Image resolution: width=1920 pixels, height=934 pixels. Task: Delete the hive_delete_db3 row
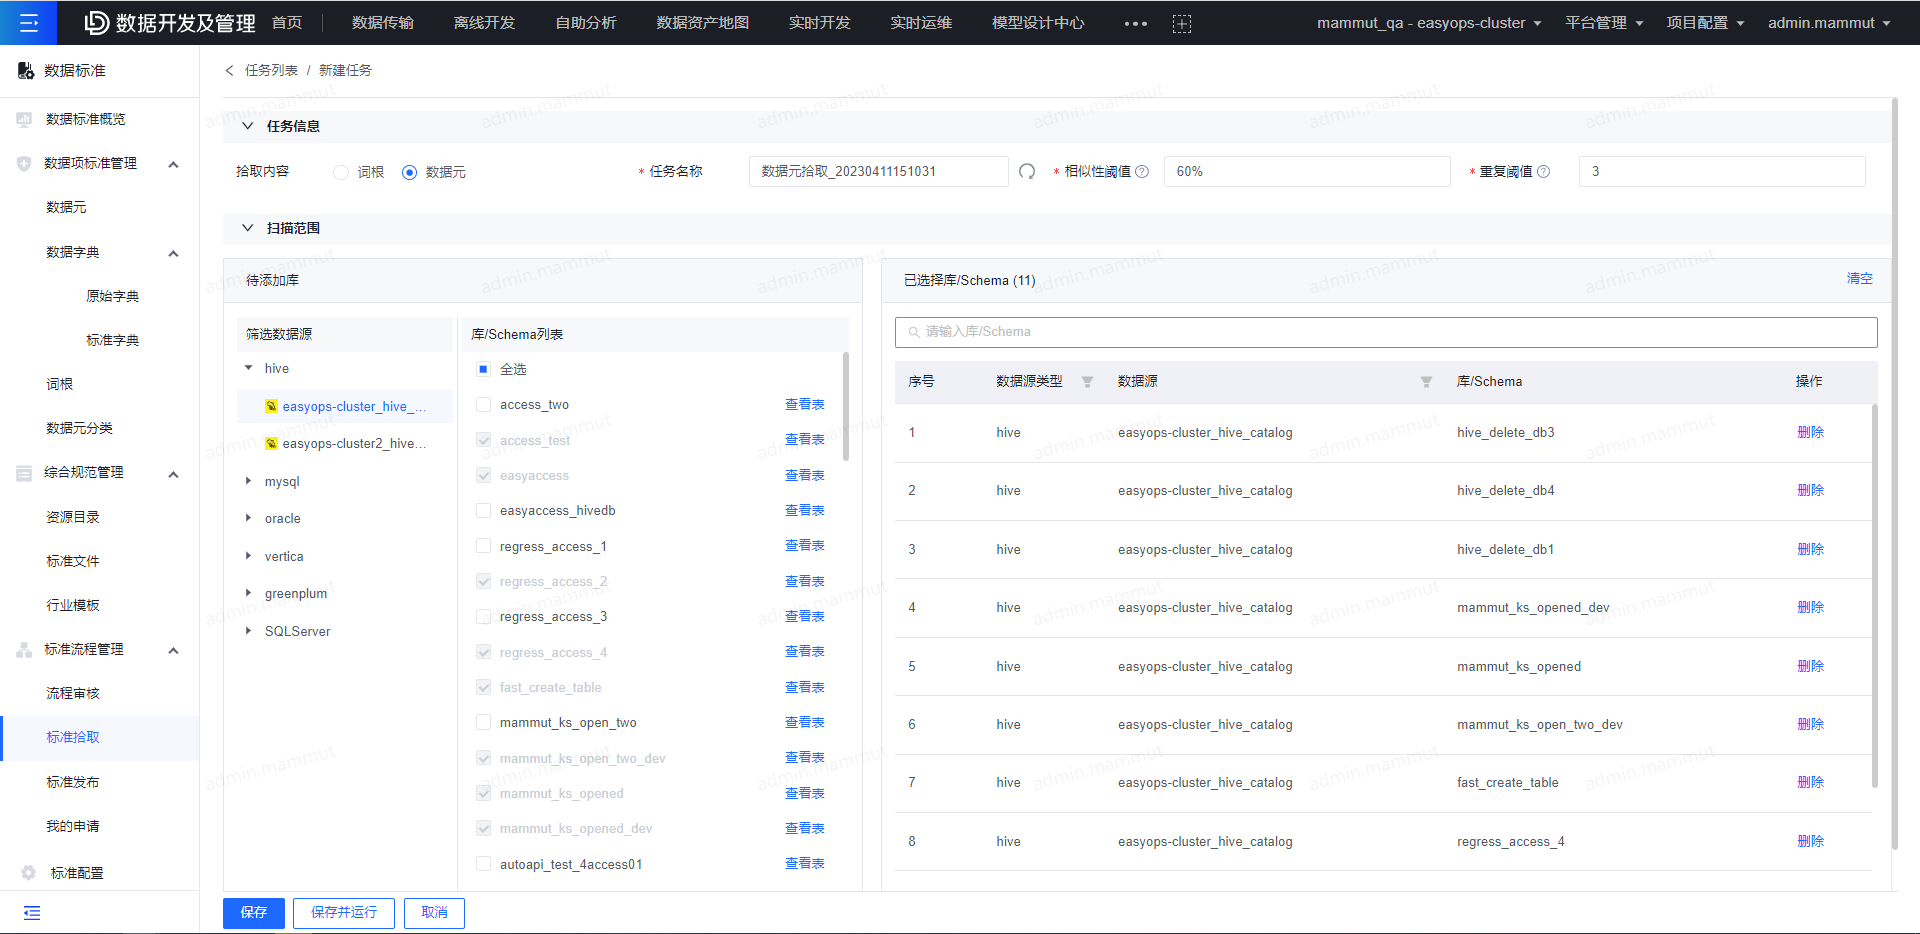(1810, 433)
